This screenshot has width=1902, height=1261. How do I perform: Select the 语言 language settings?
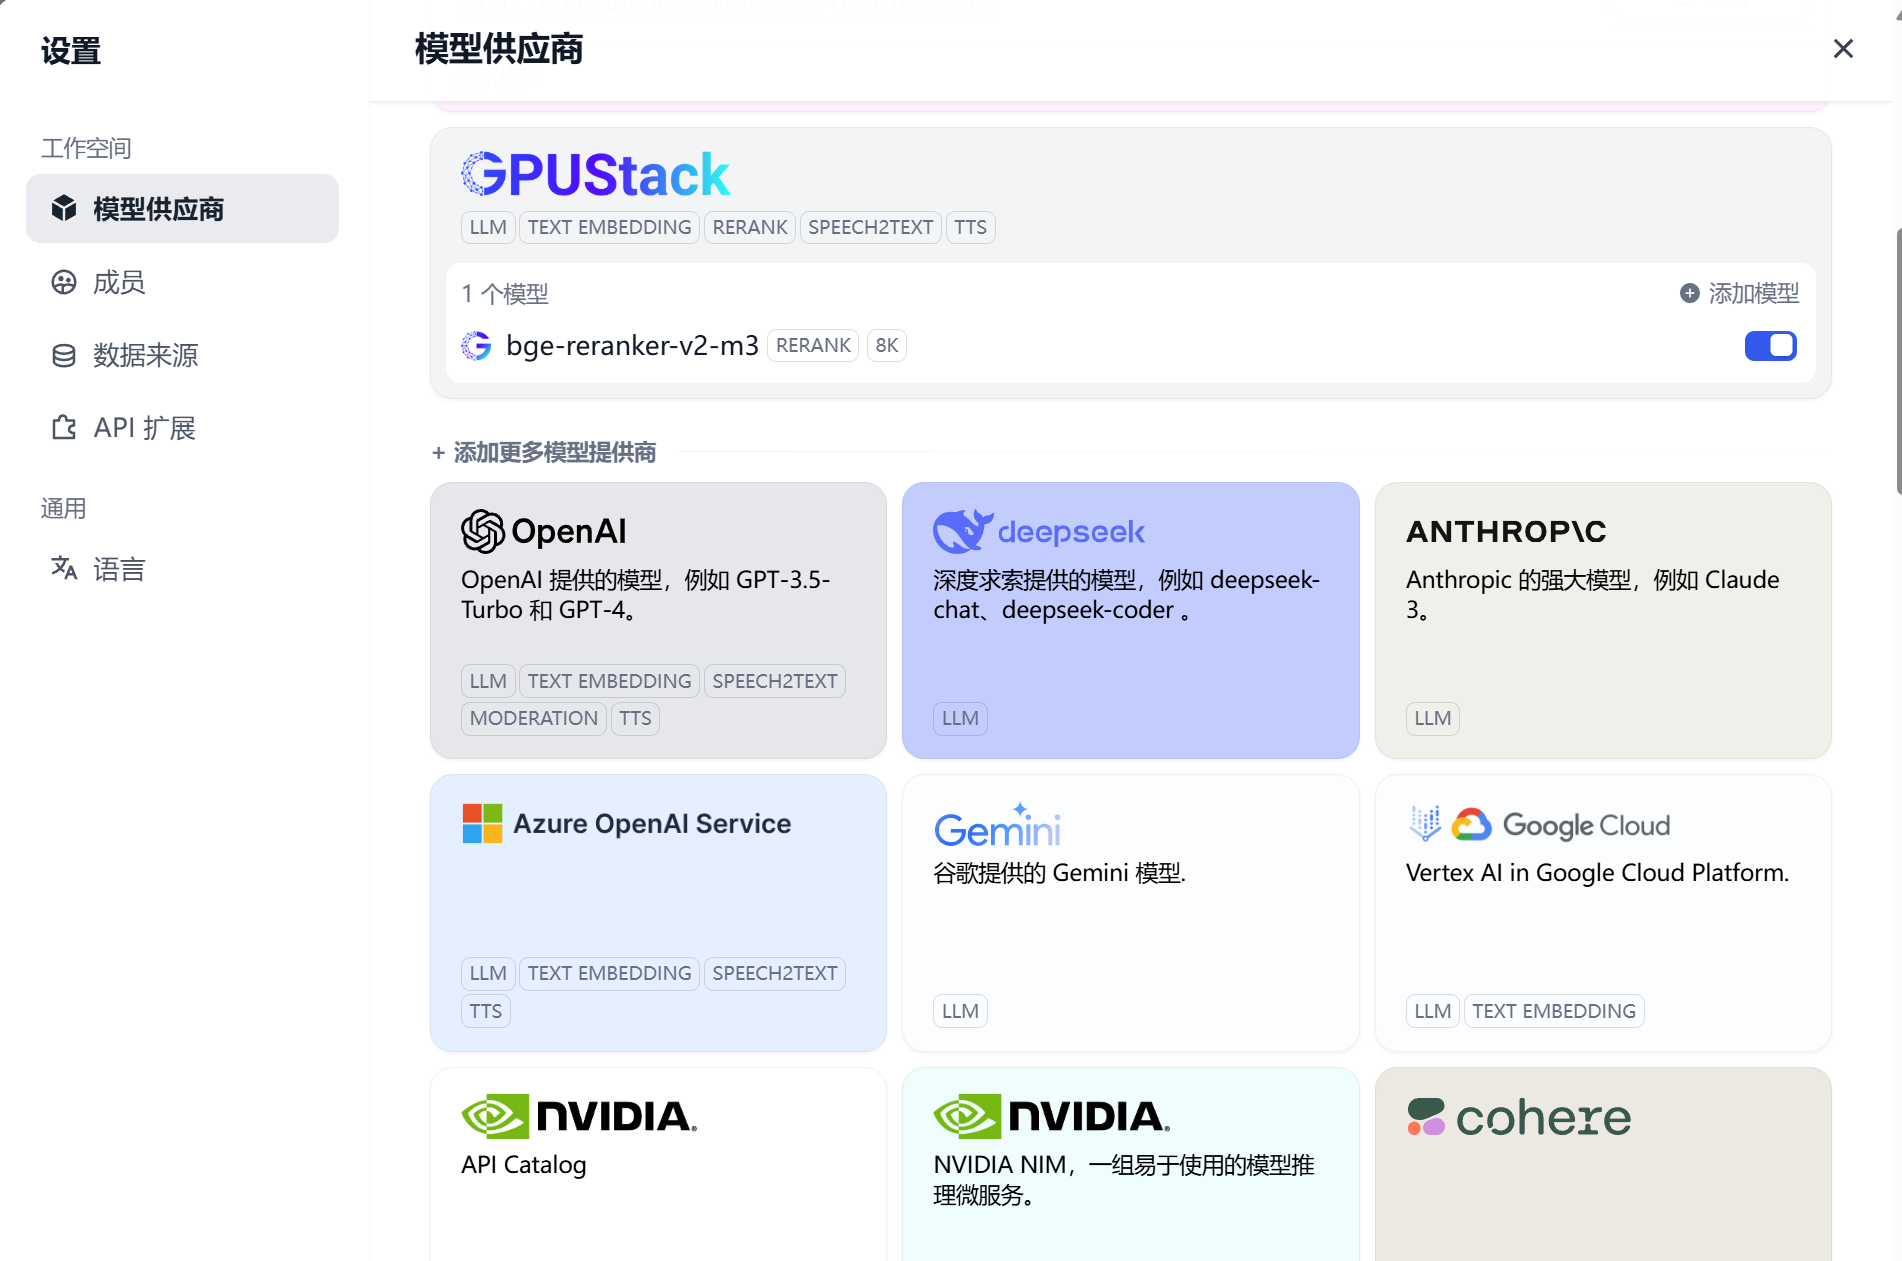tap(120, 568)
